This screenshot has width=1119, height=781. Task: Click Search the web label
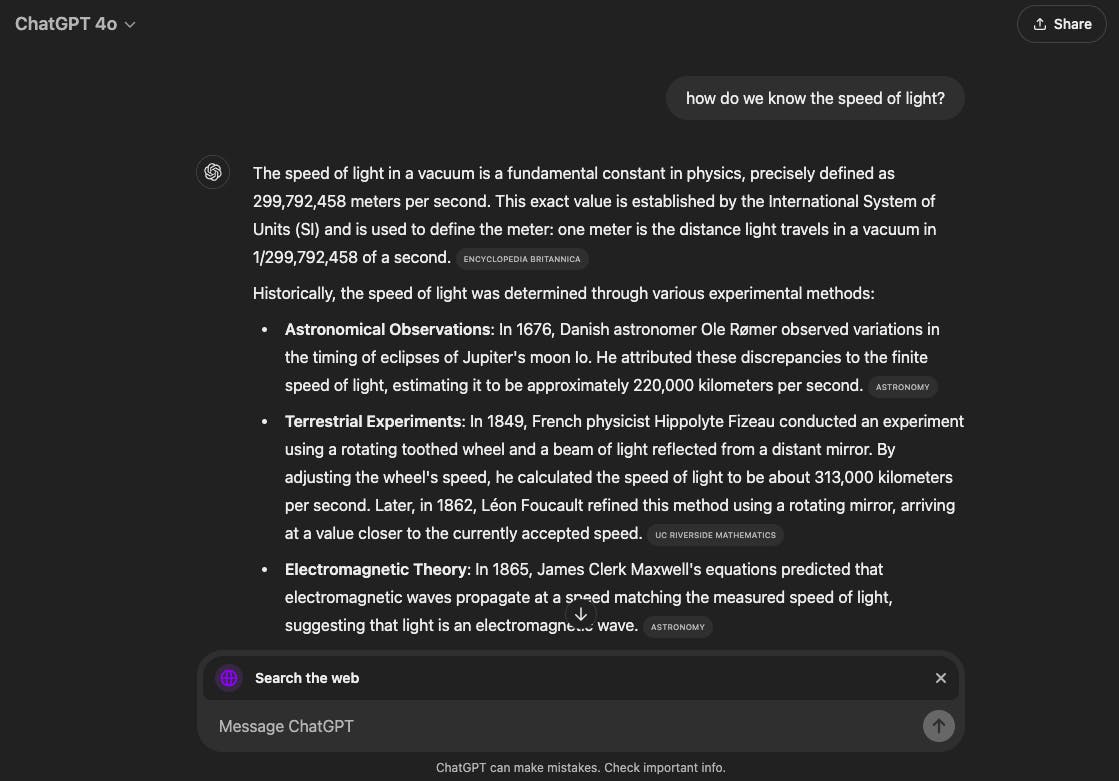[x=306, y=678]
